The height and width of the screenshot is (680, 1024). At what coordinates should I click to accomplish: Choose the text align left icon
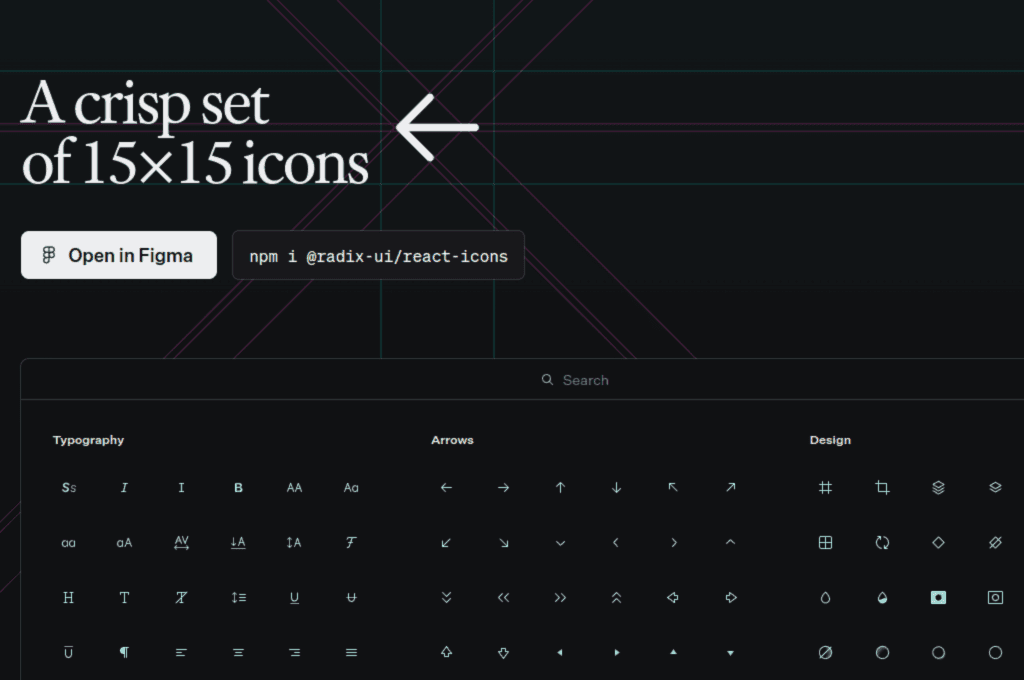181,652
